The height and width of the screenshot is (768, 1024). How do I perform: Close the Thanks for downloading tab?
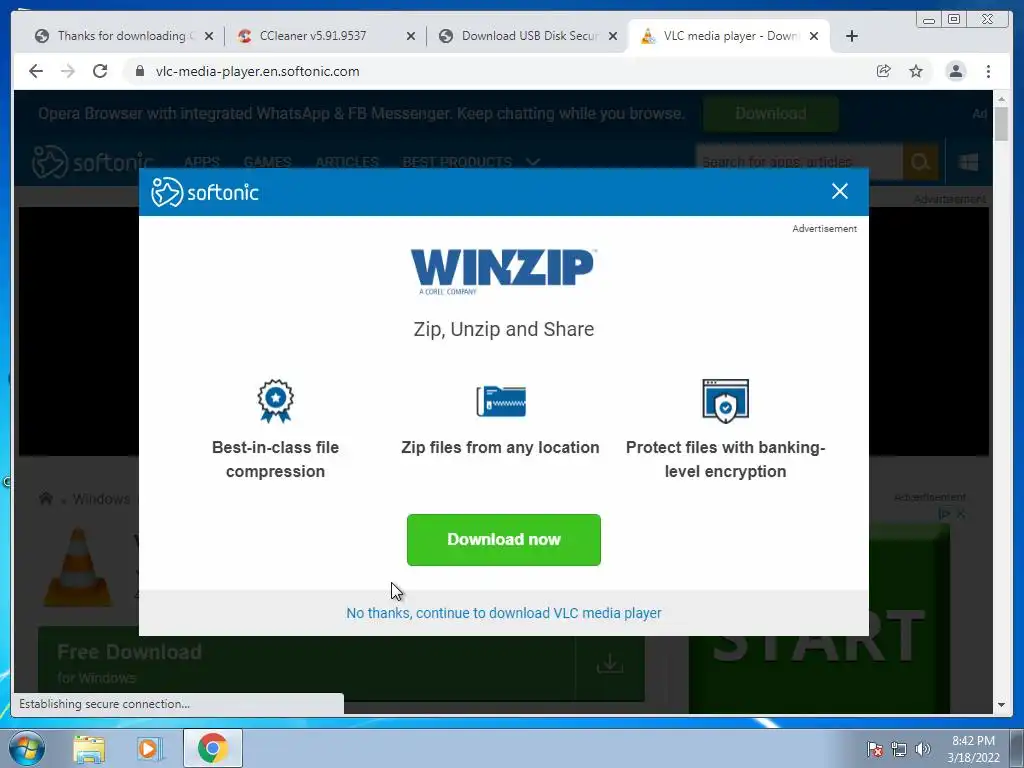click(x=209, y=36)
